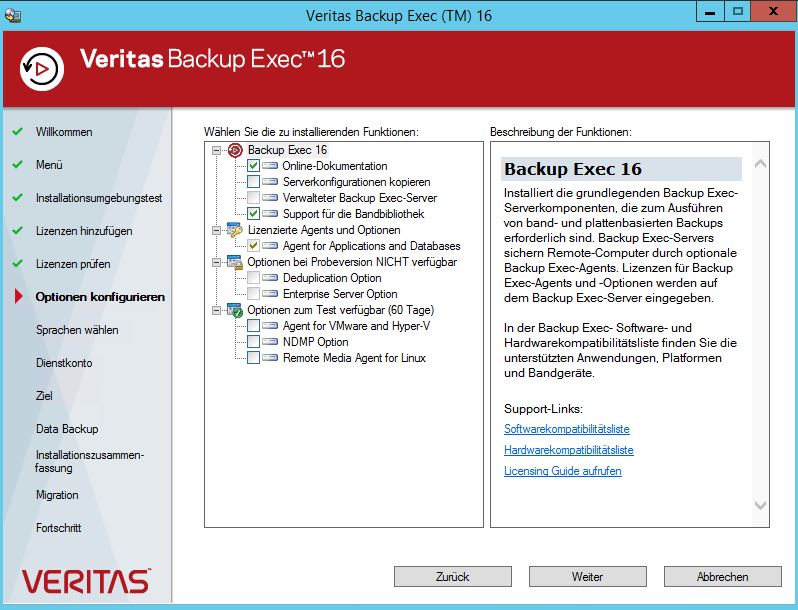The image size is (798, 610).
Task: Click the Backup Exec 16 root node icon
Action: click(235, 150)
